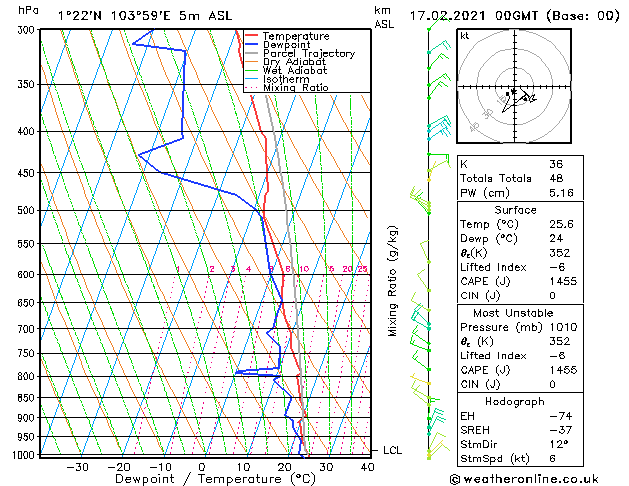The width and height of the screenshot is (629, 486).
Task: Select the Dry Adiabat legend entry
Action: pos(294,62)
